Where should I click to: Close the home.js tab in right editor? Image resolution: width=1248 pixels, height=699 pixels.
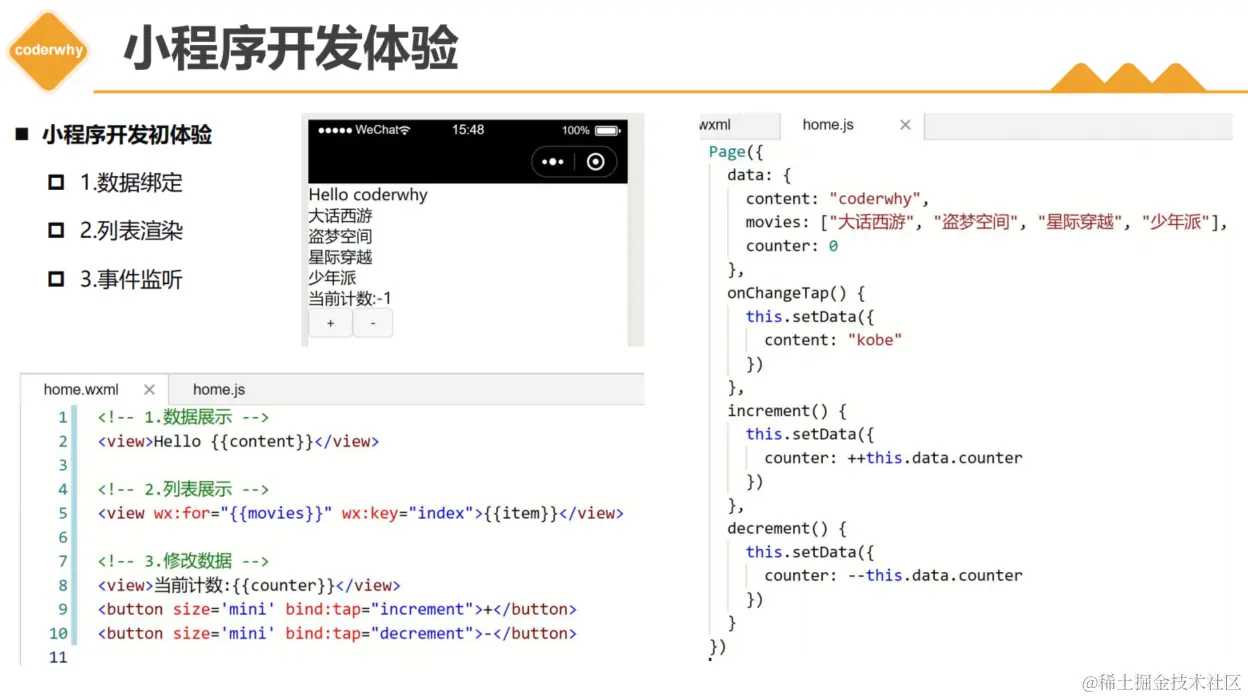pyautogui.click(x=905, y=125)
